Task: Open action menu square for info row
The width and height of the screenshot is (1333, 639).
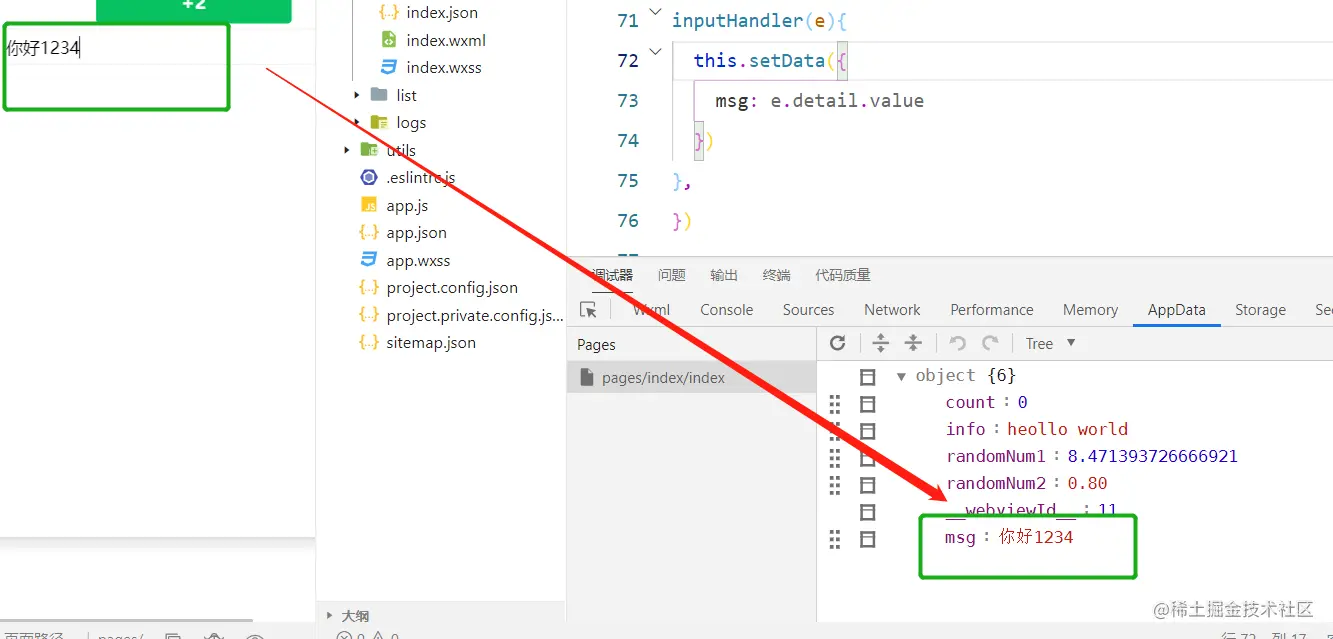Action: (x=868, y=431)
